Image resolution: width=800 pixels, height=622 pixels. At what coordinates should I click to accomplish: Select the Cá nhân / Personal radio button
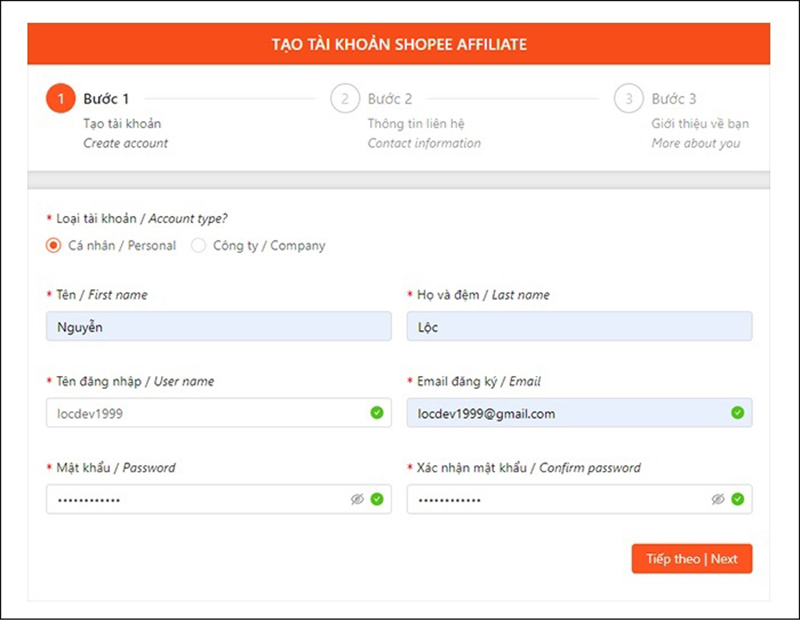54,245
